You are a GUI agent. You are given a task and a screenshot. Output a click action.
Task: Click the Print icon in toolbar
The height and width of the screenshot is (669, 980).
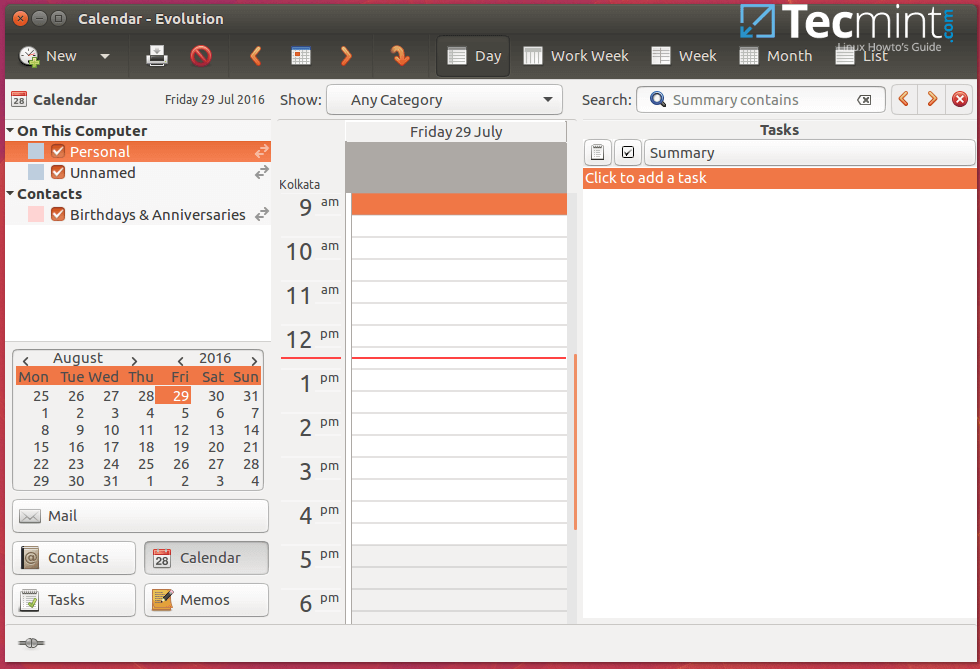[x=157, y=56]
